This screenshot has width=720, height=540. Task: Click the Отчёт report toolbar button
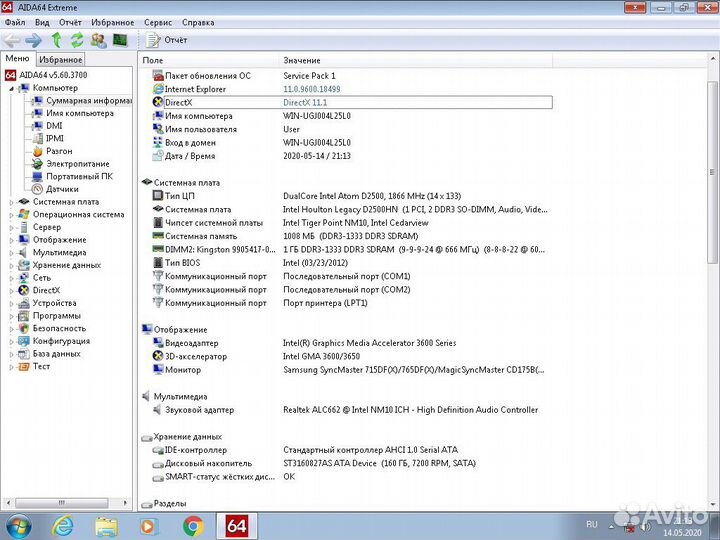(166, 40)
